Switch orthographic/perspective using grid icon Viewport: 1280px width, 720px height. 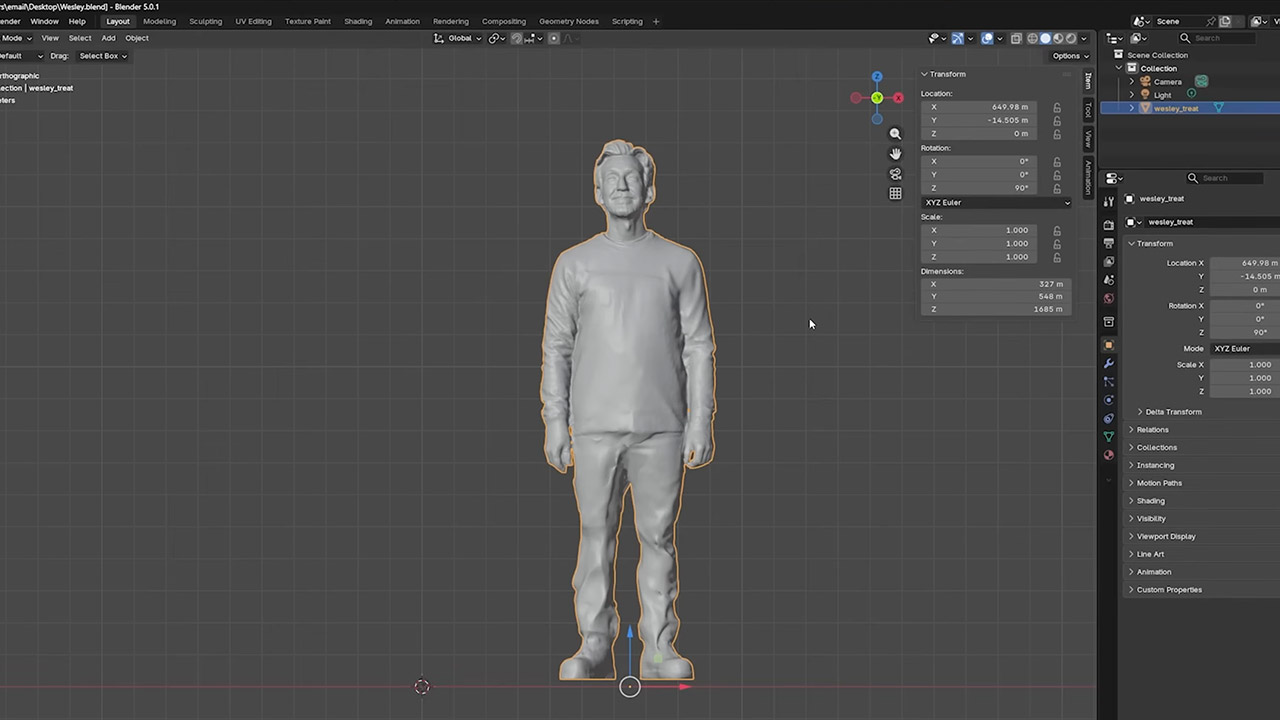point(895,194)
